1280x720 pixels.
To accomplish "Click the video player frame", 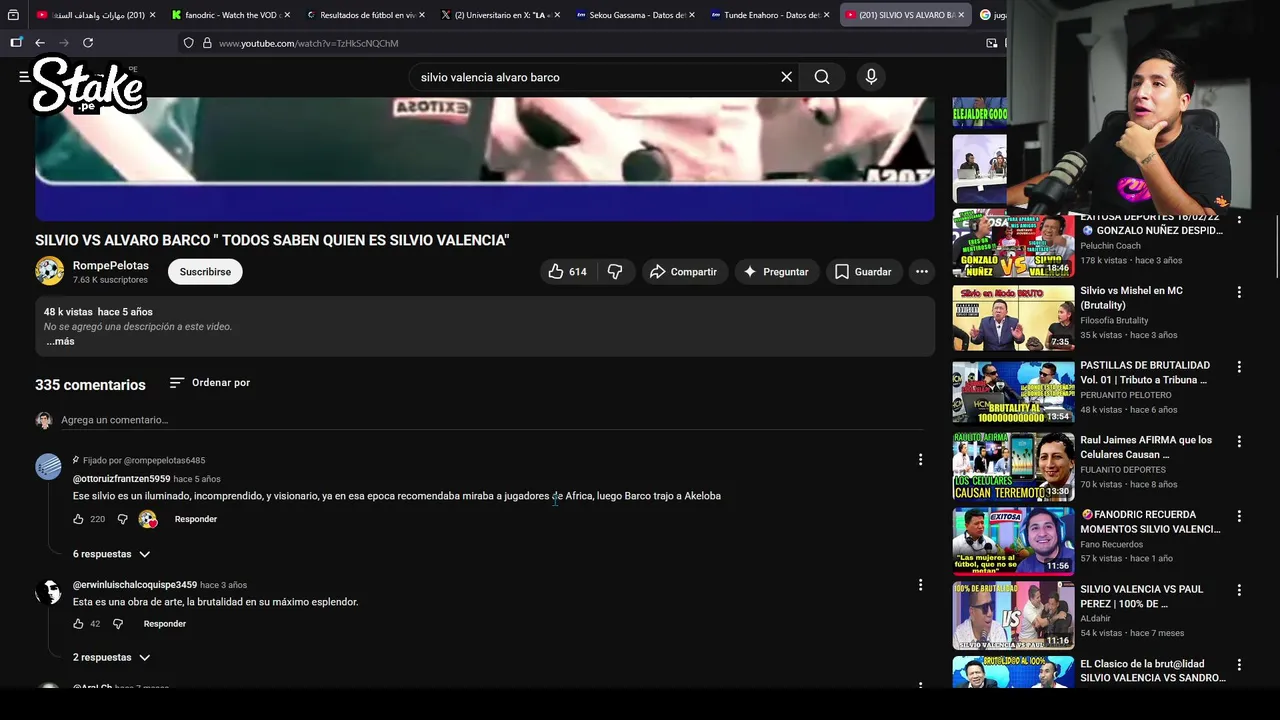I will point(485,158).
